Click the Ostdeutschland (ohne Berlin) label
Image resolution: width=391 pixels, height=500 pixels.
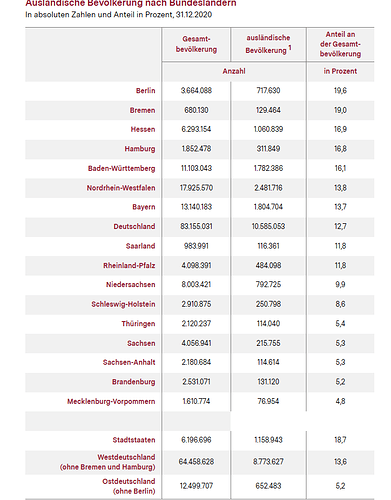129,486
